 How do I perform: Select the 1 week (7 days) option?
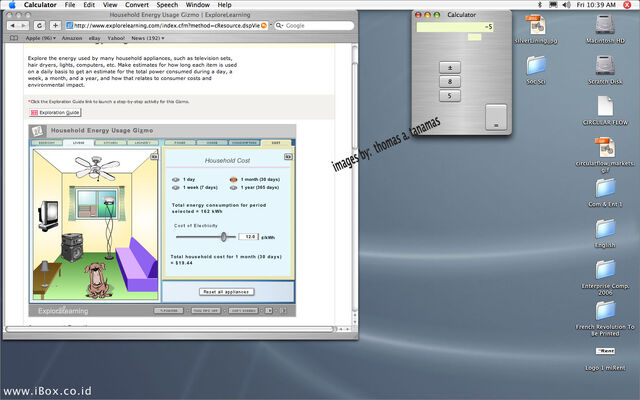(176, 188)
